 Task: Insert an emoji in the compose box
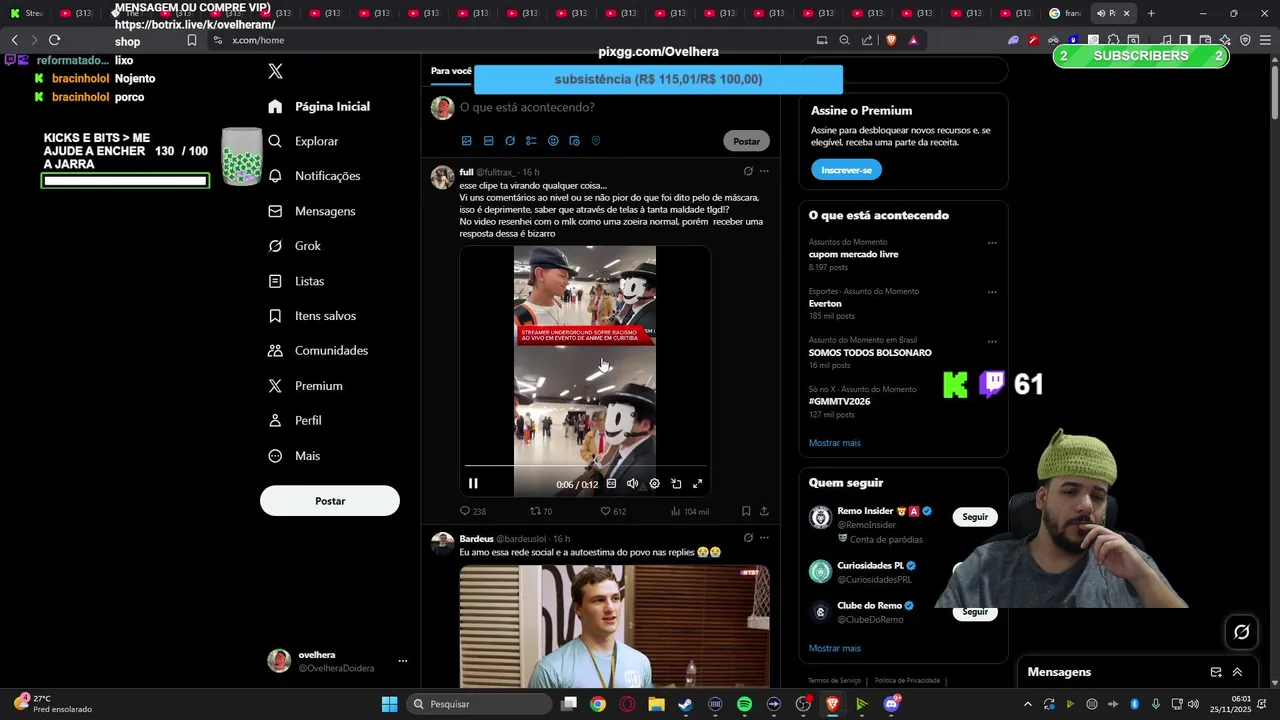pyautogui.click(x=553, y=141)
